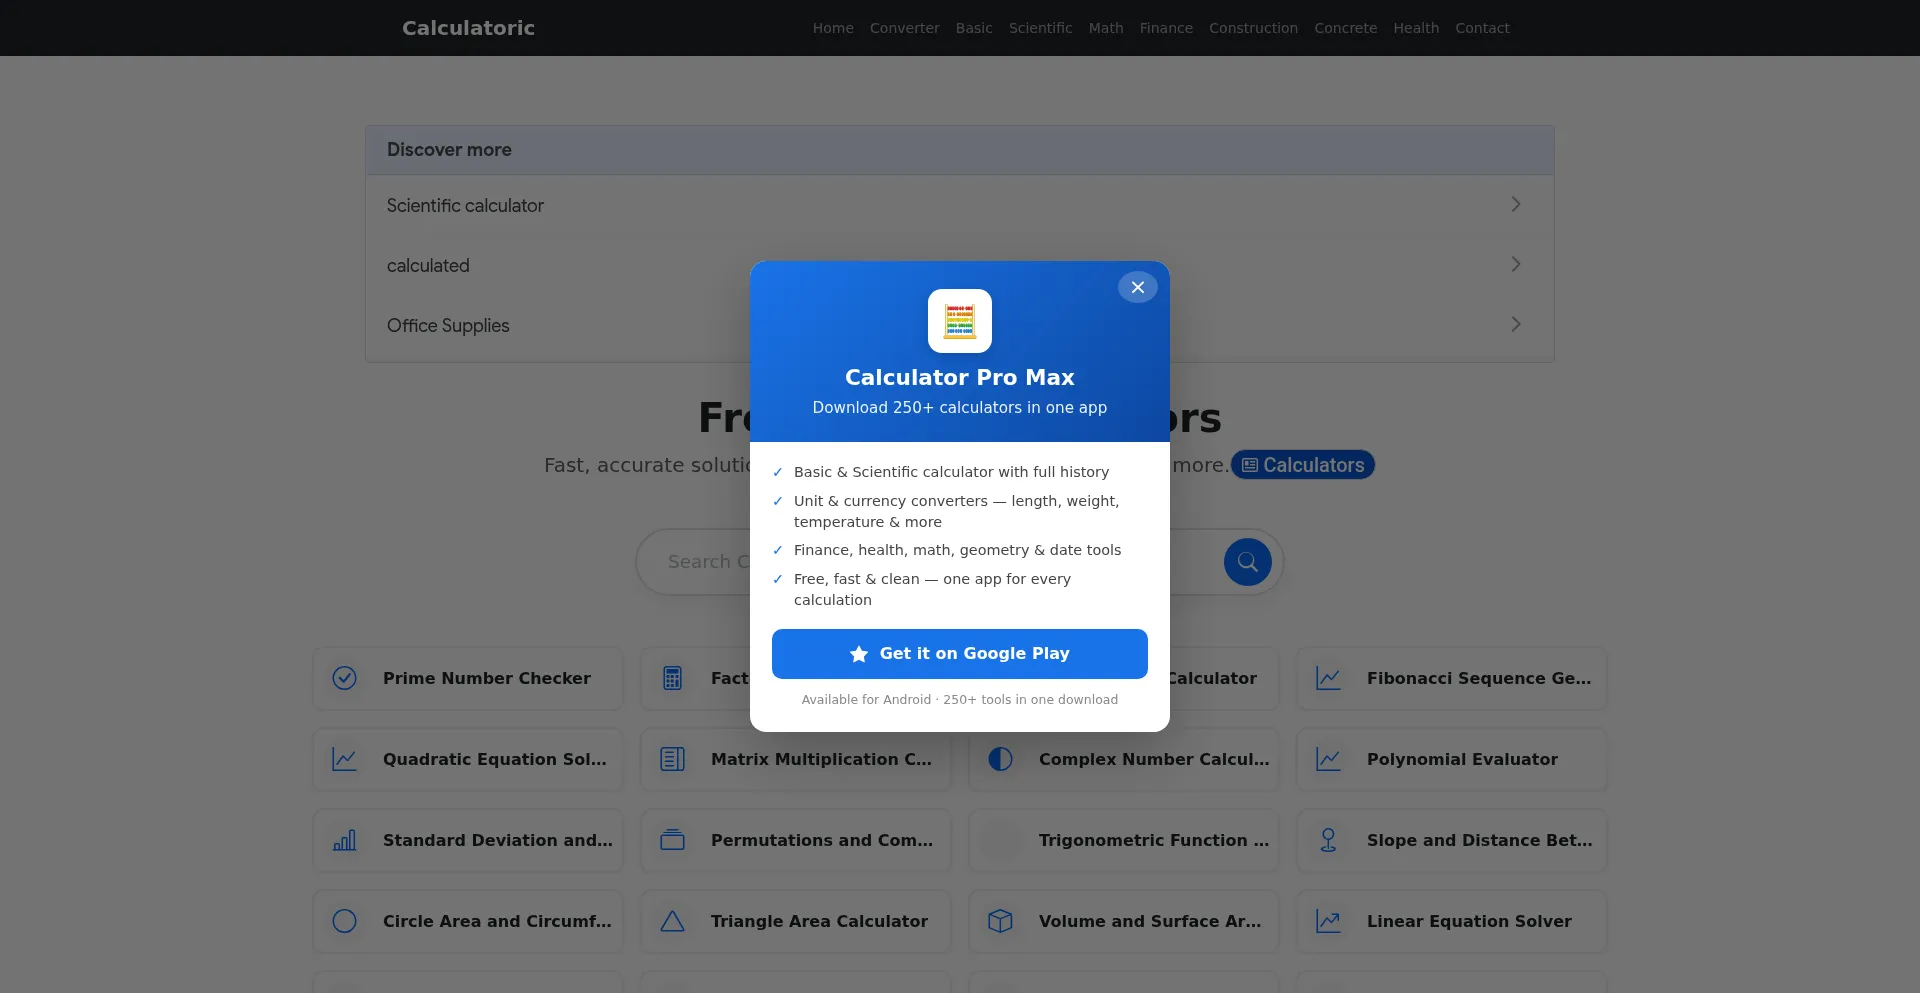1920x993 pixels.
Task: Open Complex Number Calculator card
Action: pyautogui.click(x=1124, y=759)
